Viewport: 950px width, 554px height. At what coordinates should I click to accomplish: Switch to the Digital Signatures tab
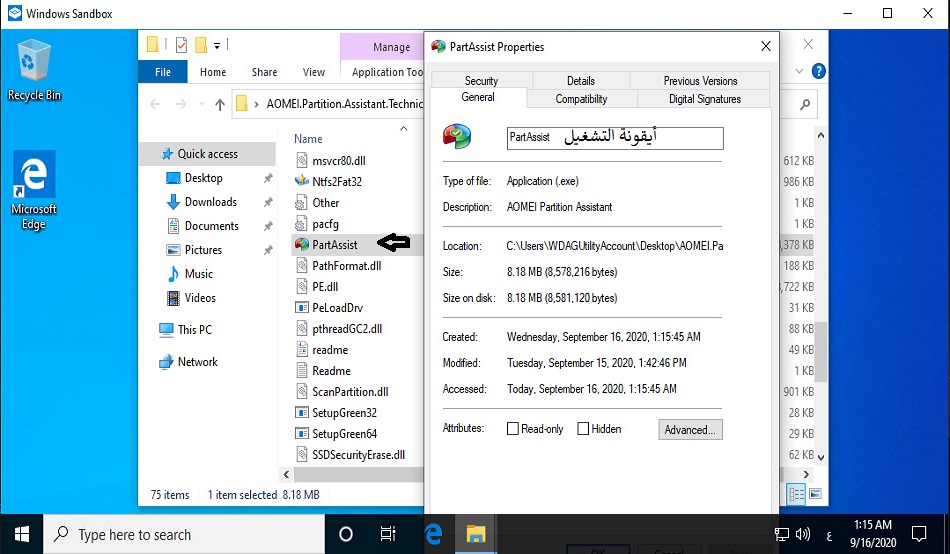[x=704, y=99]
